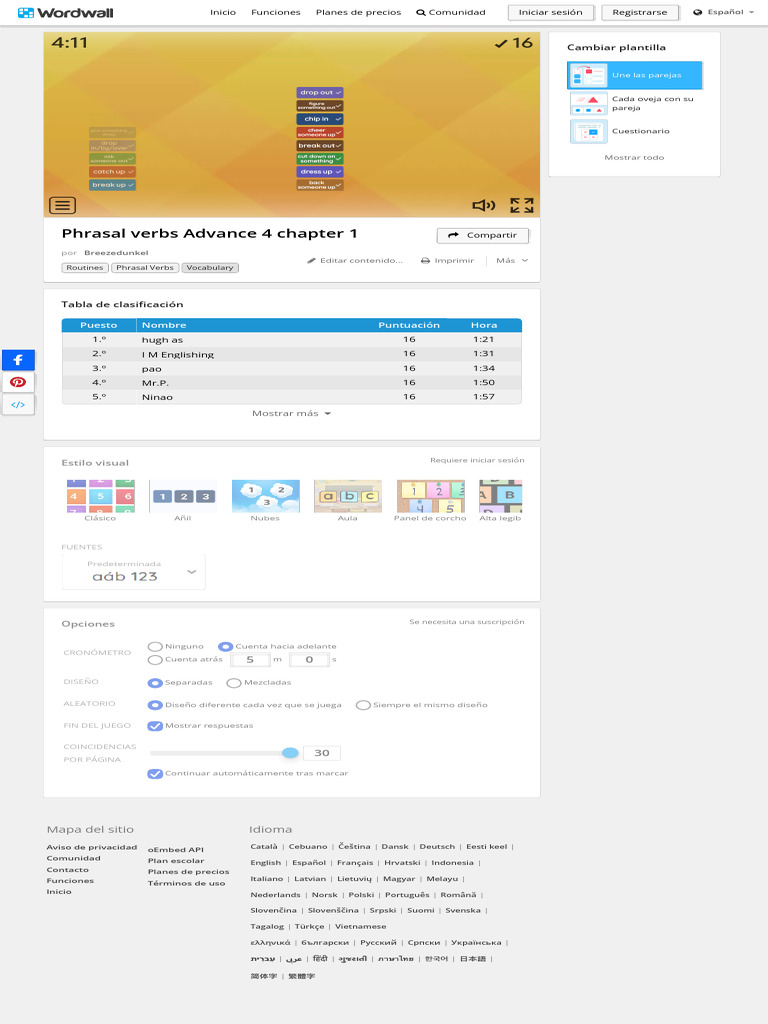Click the Iniciar sesión button
The height and width of the screenshot is (1024, 768).
(x=551, y=12)
